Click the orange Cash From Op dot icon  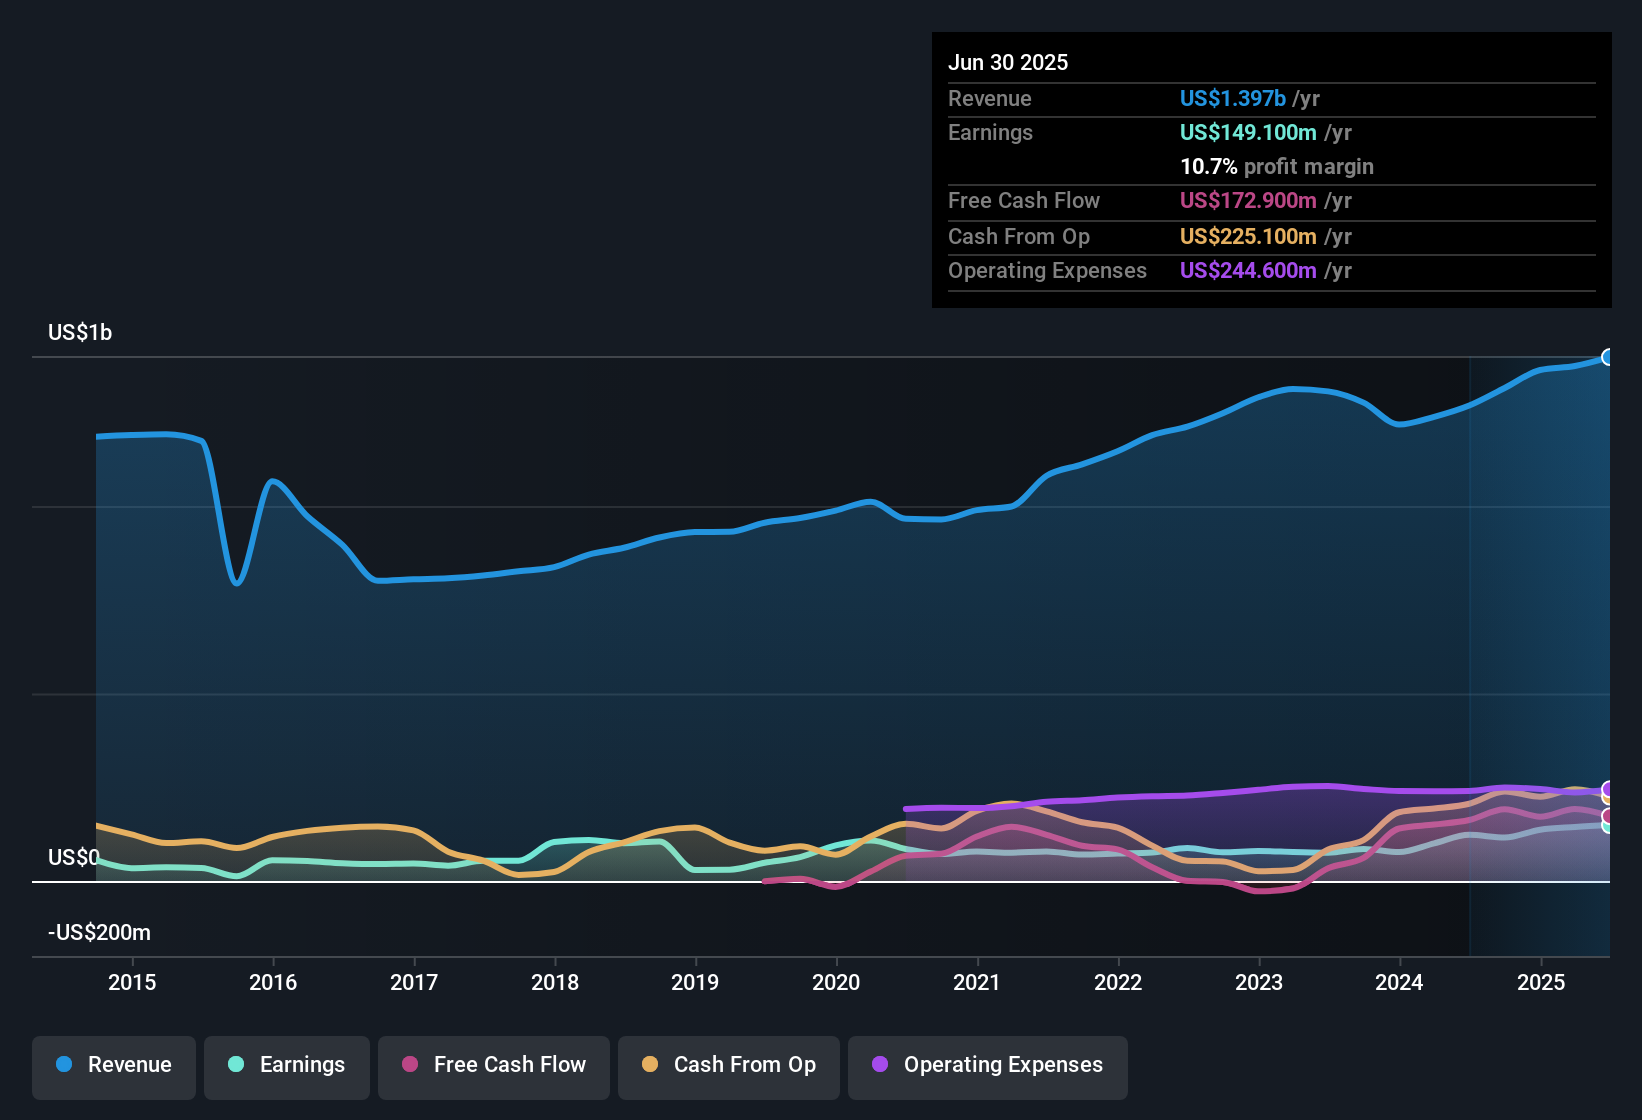[x=650, y=1065]
